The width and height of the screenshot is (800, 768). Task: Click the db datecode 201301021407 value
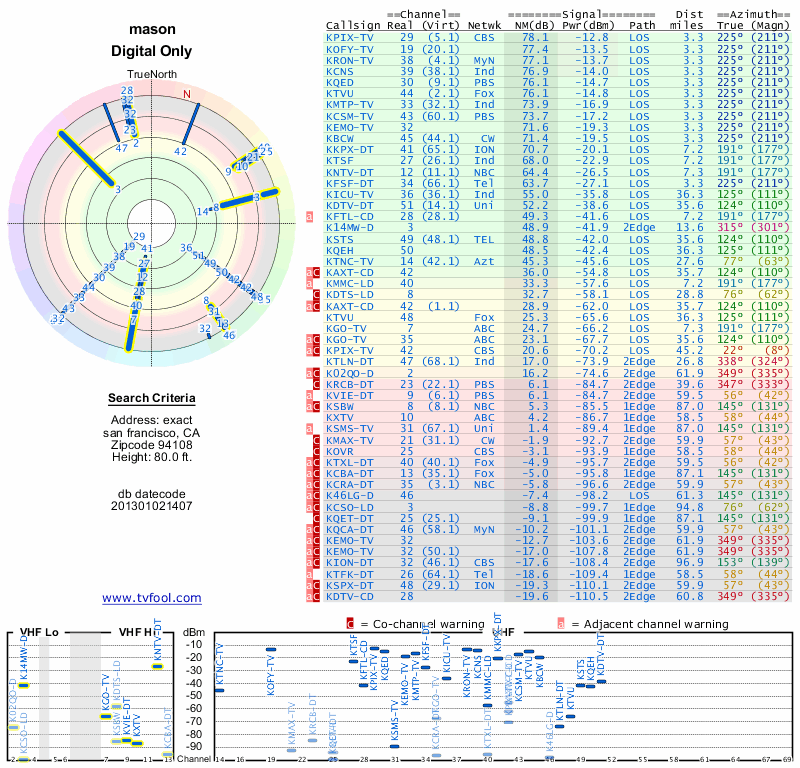click(x=152, y=506)
